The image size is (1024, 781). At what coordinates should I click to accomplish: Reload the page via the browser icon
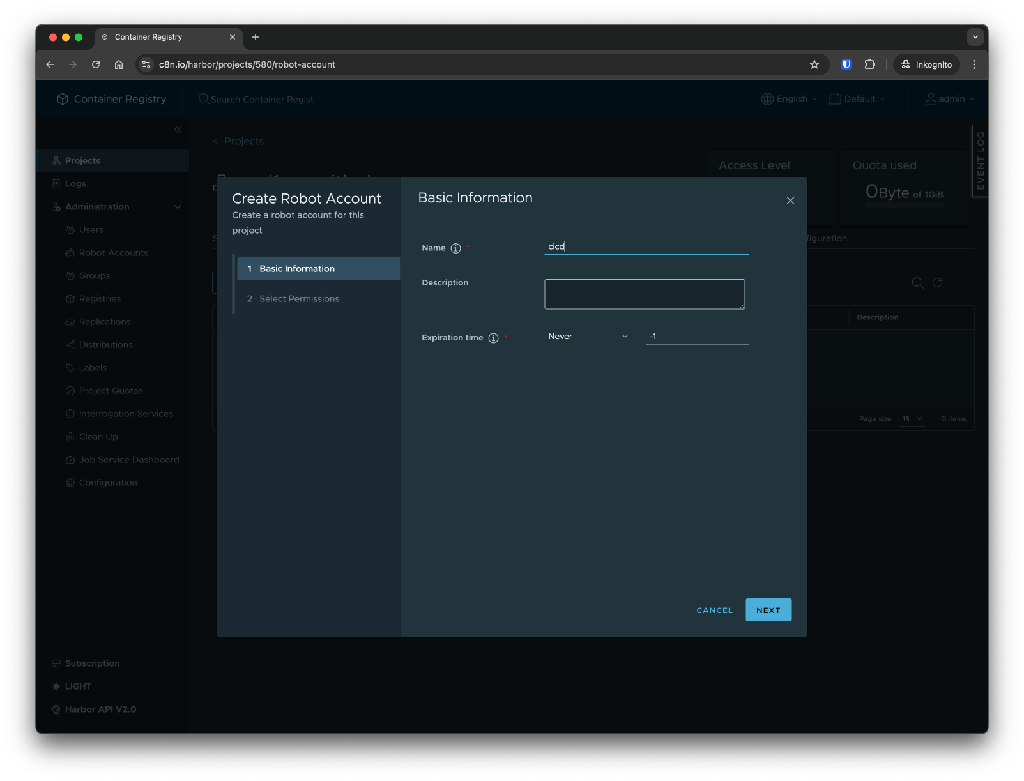96,65
